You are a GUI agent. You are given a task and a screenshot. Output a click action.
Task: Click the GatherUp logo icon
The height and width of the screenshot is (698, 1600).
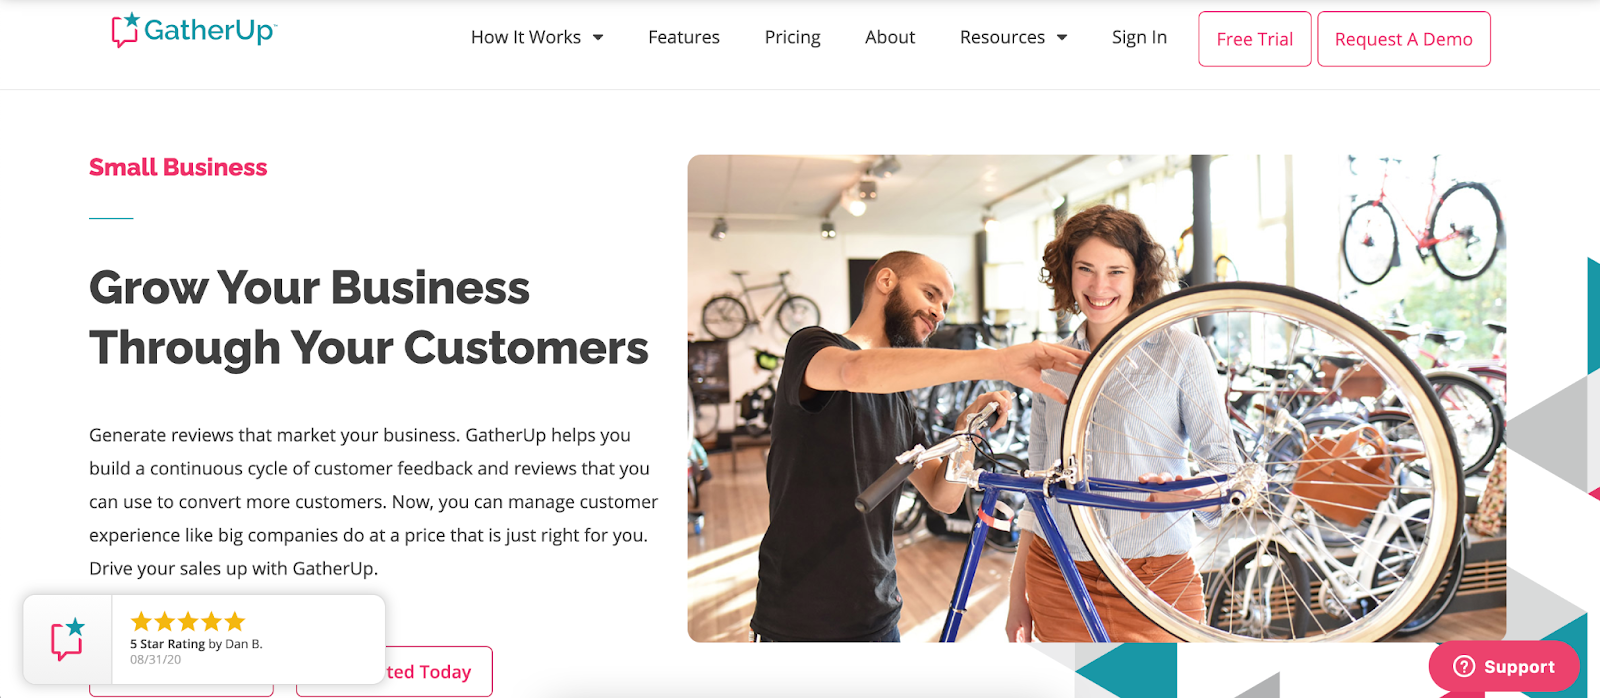(125, 30)
